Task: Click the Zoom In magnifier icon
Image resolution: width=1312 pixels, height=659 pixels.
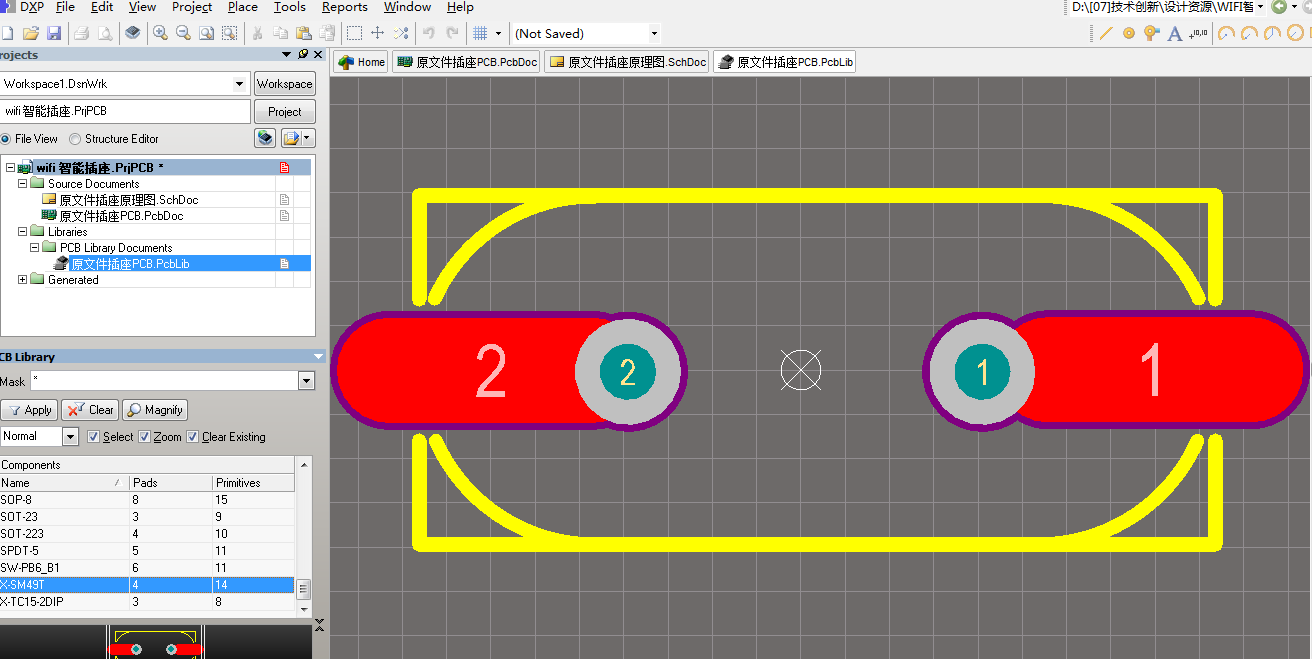Action: [160, 33]
